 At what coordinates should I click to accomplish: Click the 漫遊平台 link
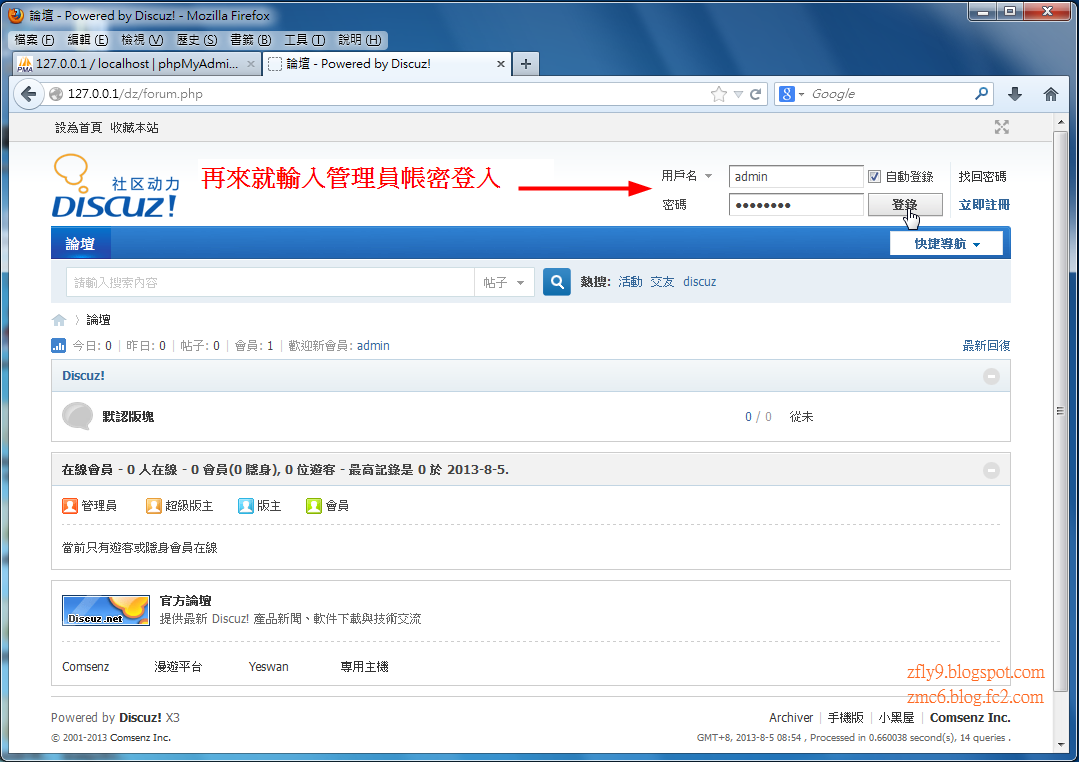coord(178,666)
